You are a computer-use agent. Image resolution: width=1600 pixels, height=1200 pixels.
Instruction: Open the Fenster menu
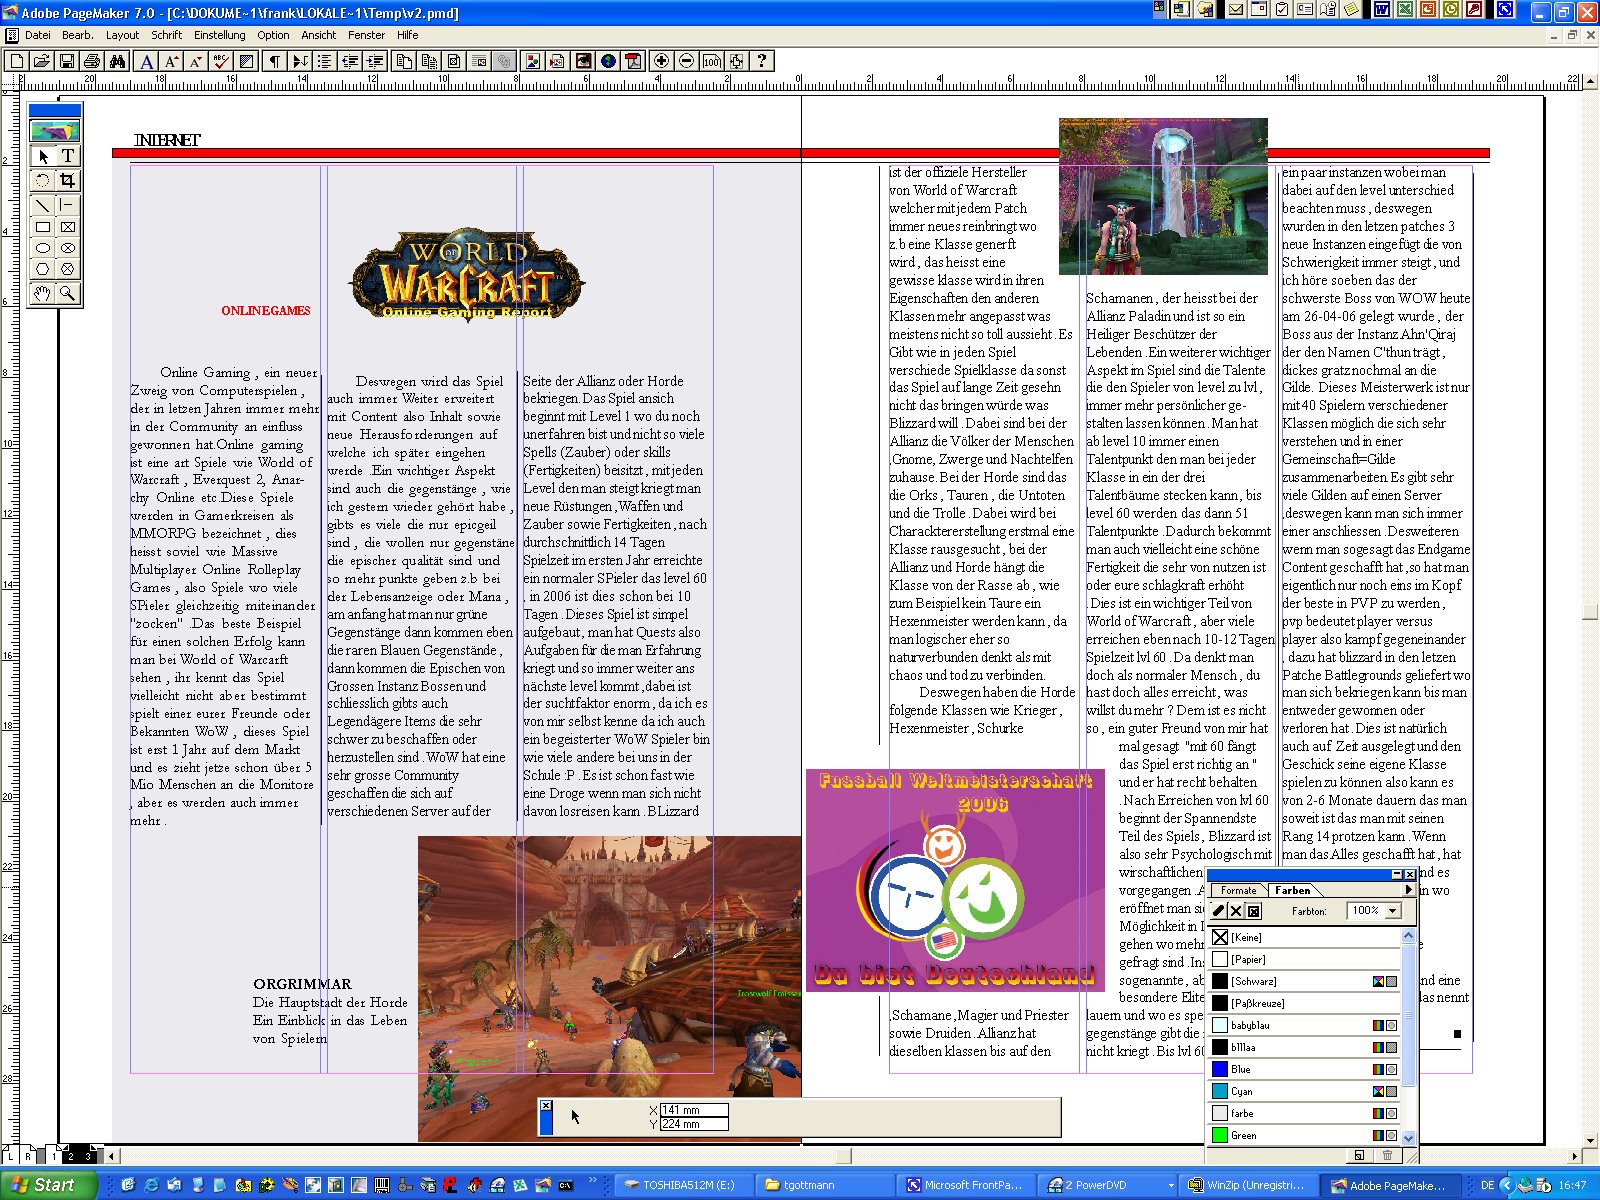(366, 35)
